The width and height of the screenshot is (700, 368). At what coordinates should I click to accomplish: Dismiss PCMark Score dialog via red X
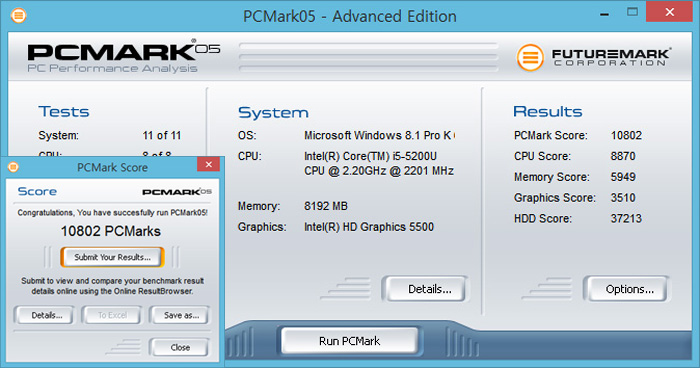(x=208, y=164)
